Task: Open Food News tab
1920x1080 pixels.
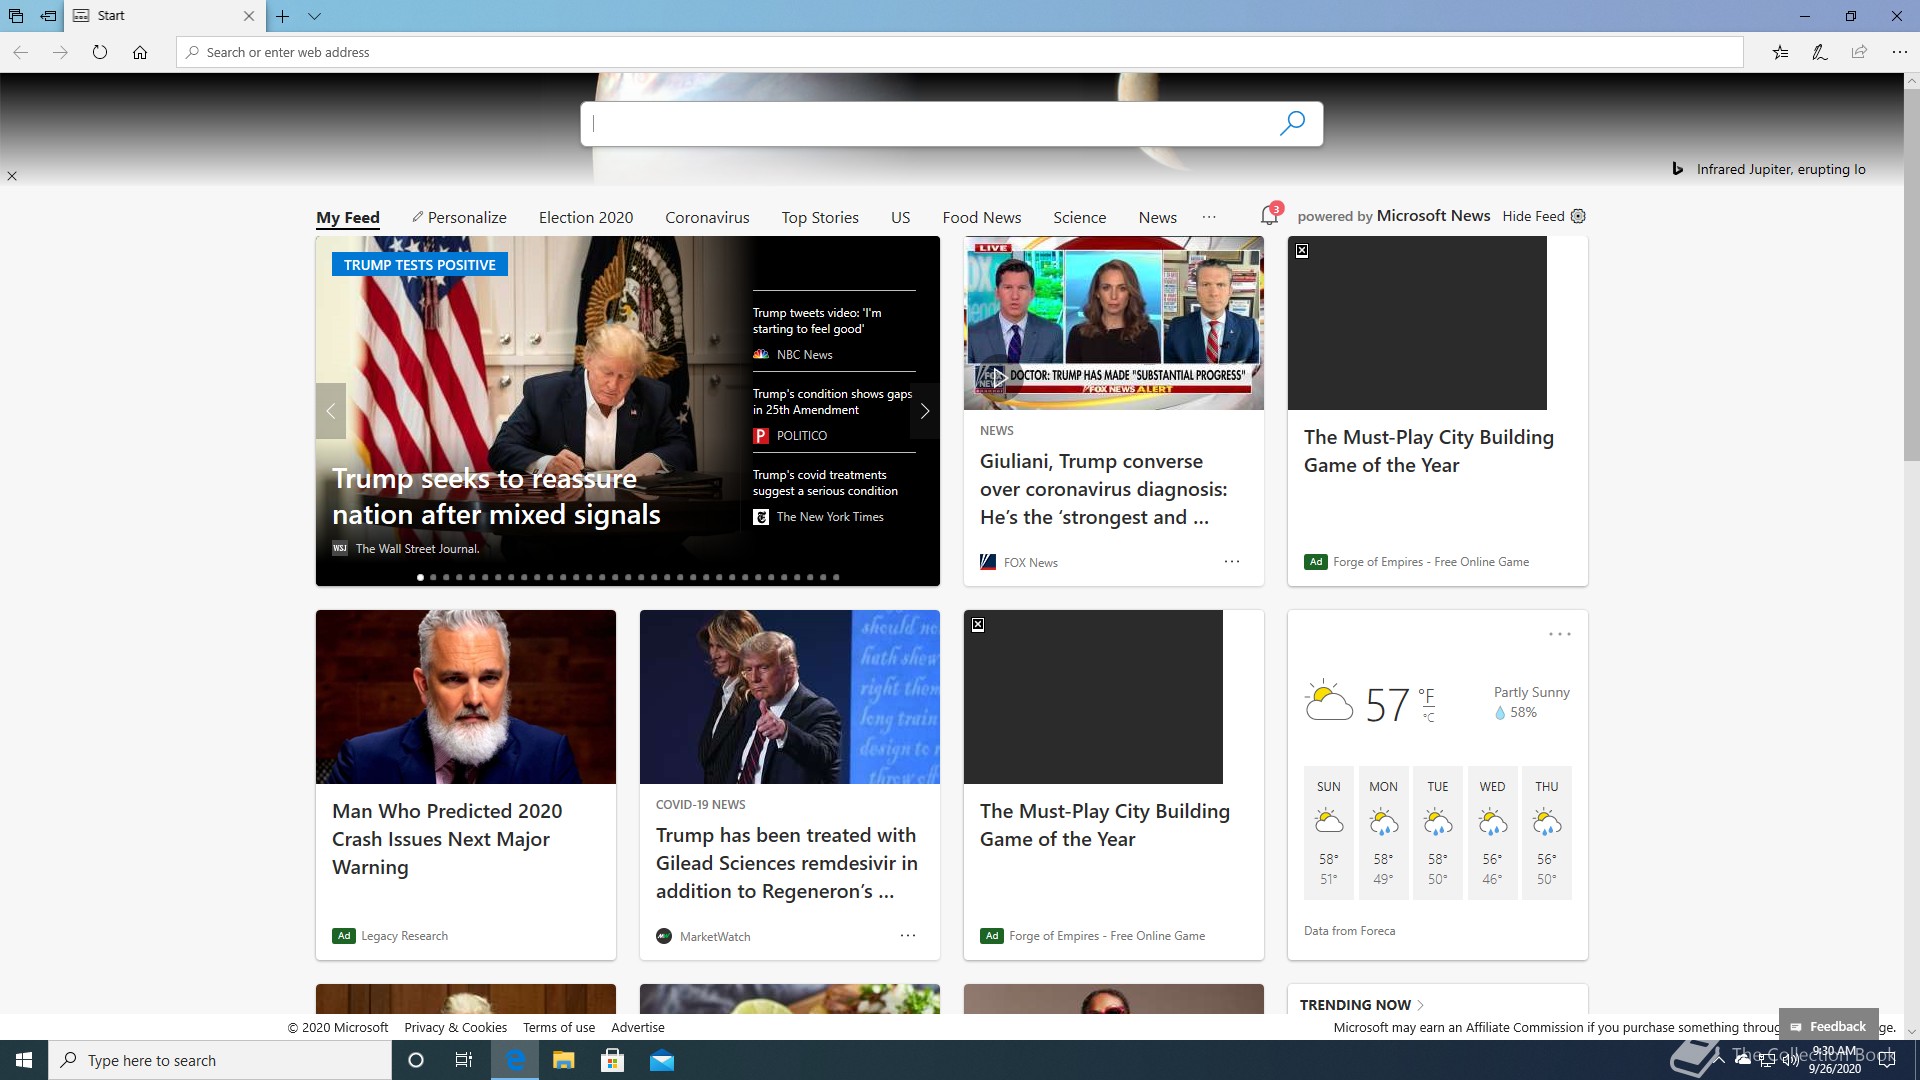Action: pos(982,217)
